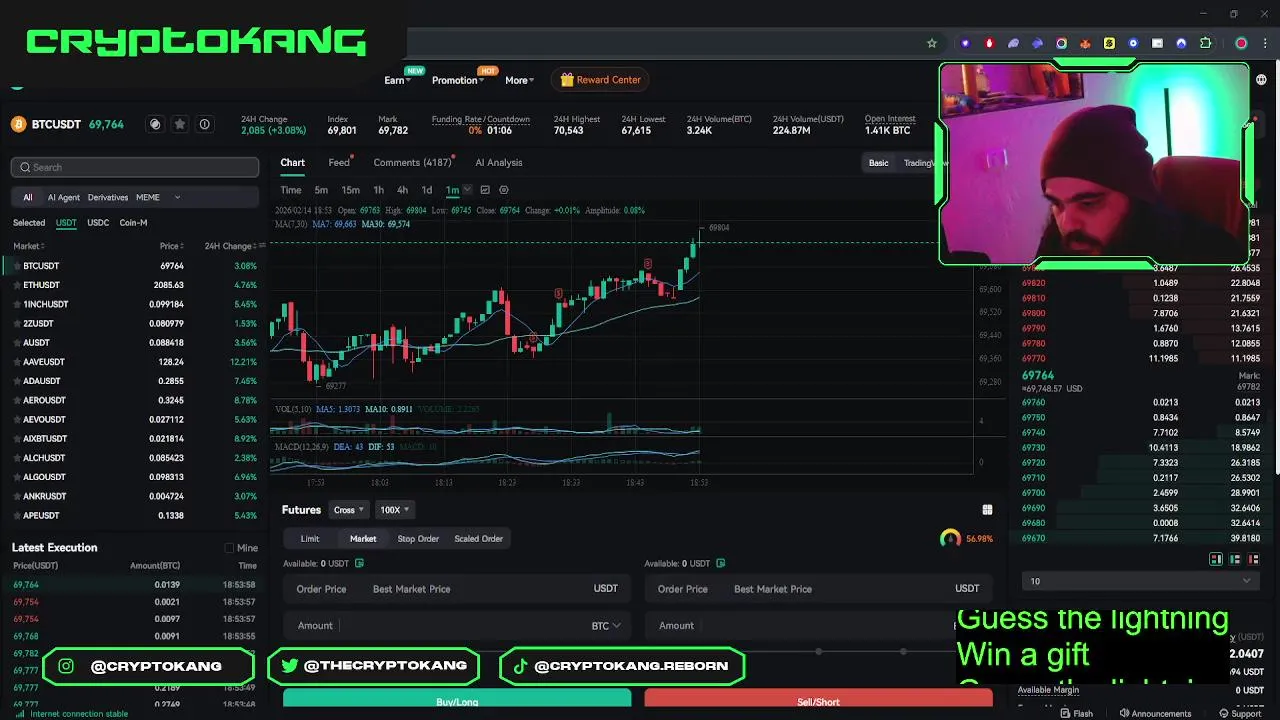Filter market list by AI Agent
The image size is (1280, 720).
pyautogui.click(x=64, y=198)
